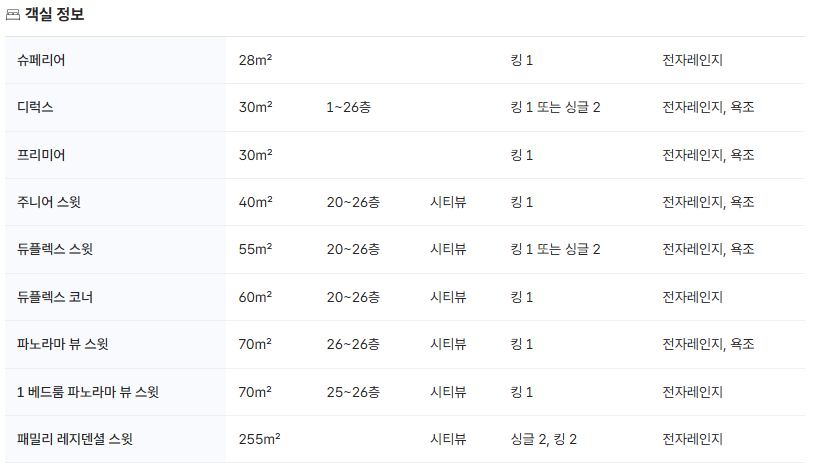Click the bed icon beside 객실 정보
Screen dimensions: 838x473
[12, 13]
